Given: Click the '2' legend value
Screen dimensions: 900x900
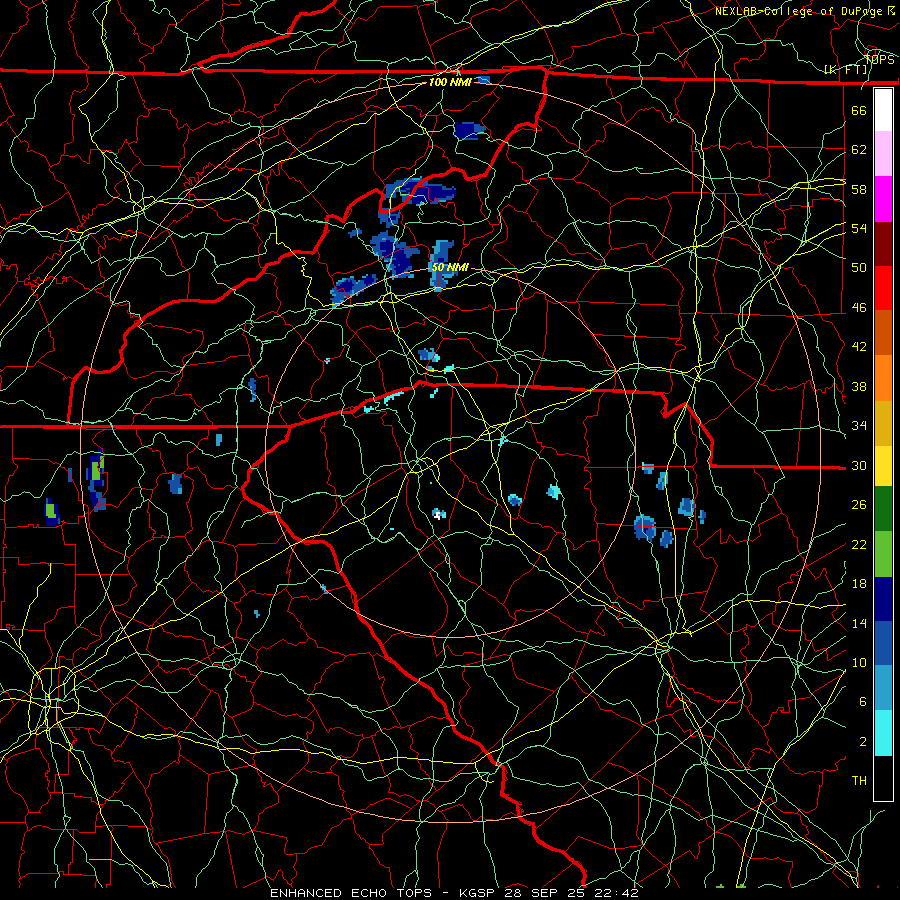Looking at the screenshot, I should 862,742.
